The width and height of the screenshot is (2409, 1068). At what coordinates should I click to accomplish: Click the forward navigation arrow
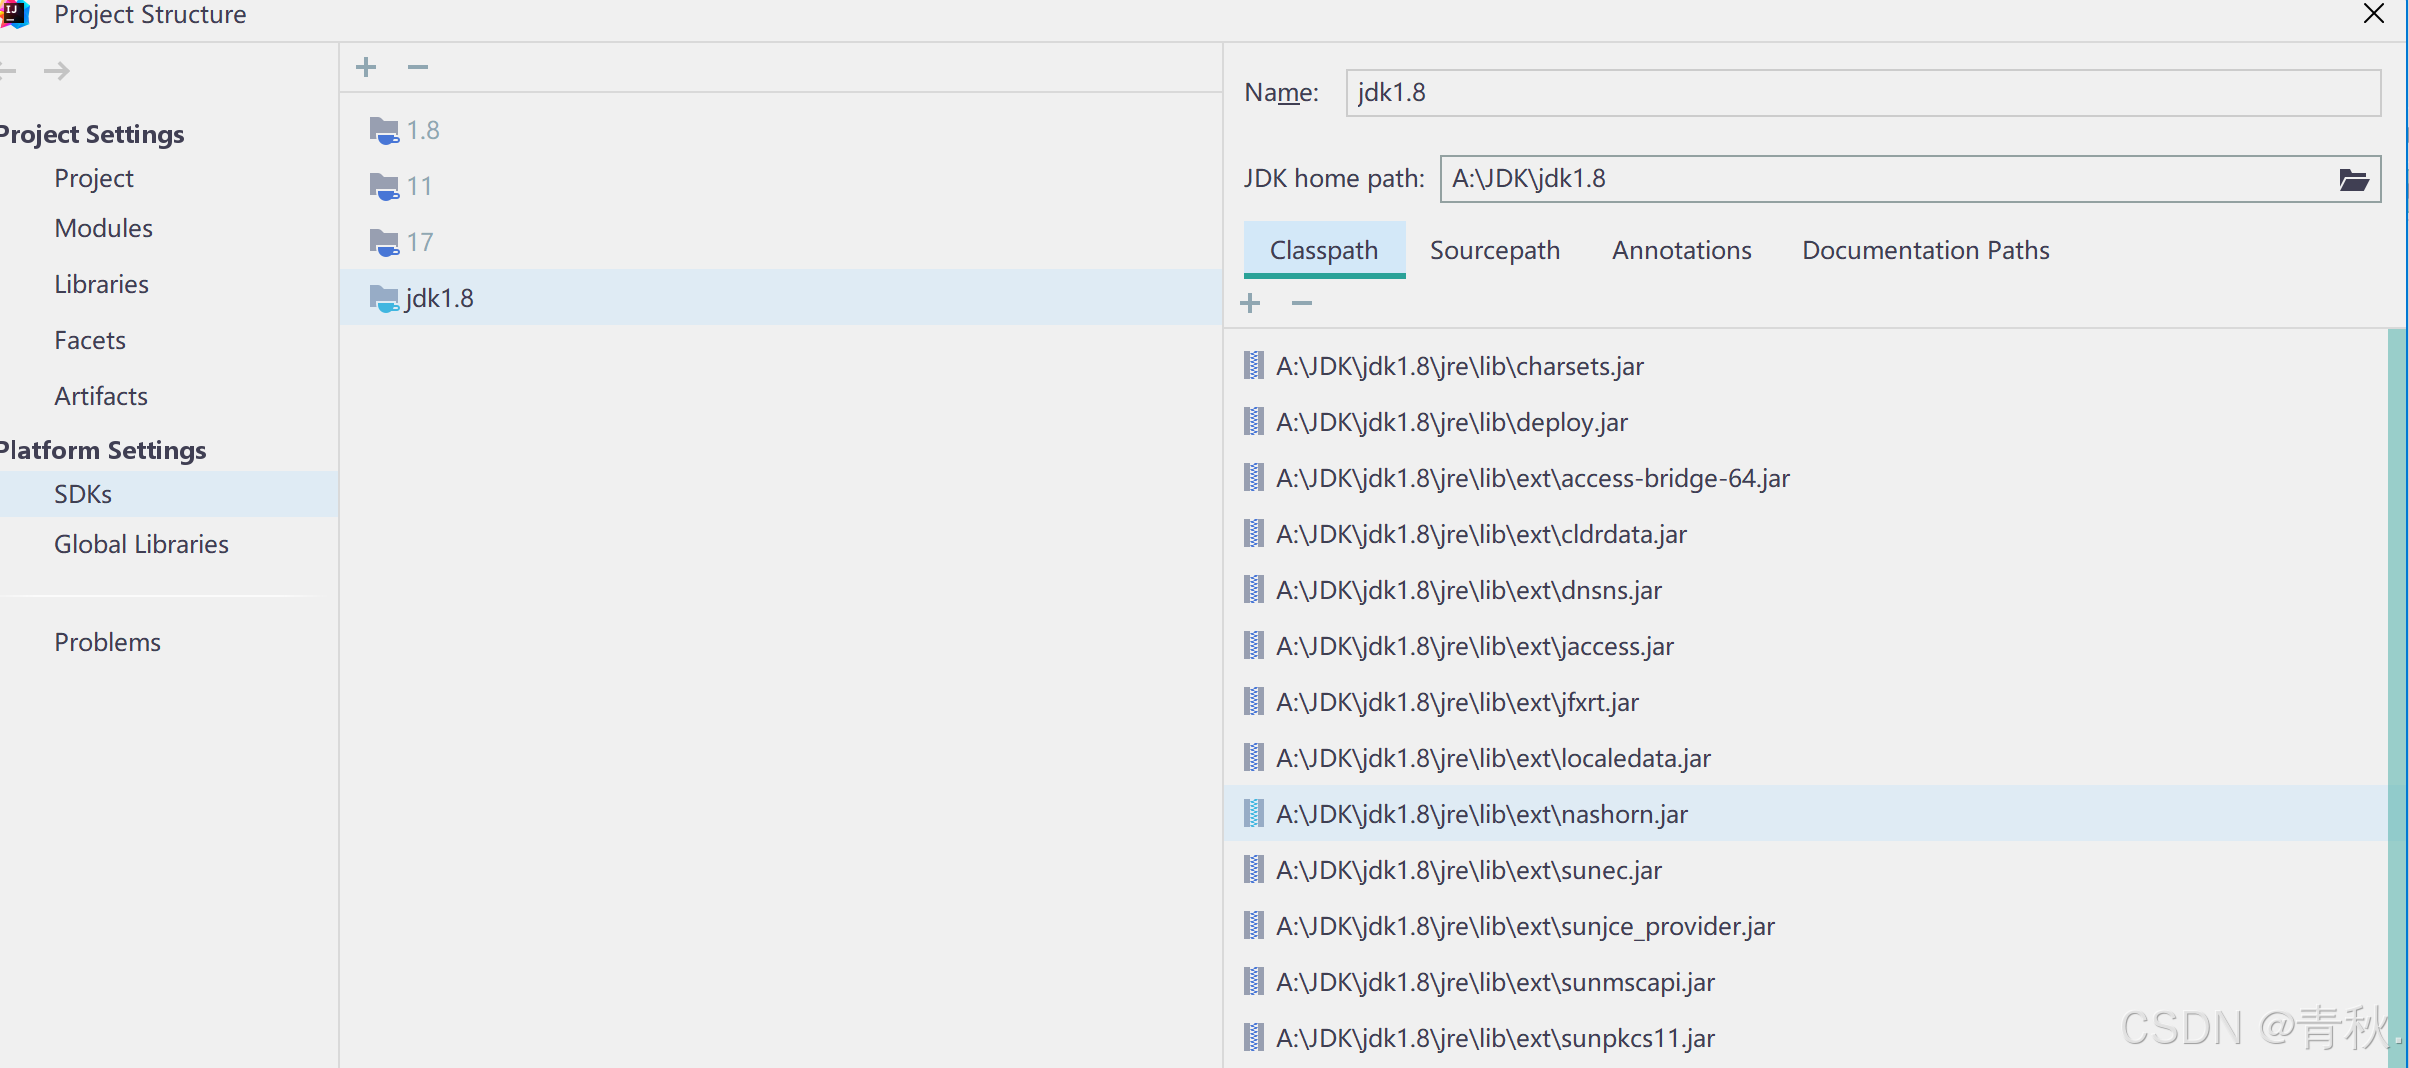pos(57,69)
